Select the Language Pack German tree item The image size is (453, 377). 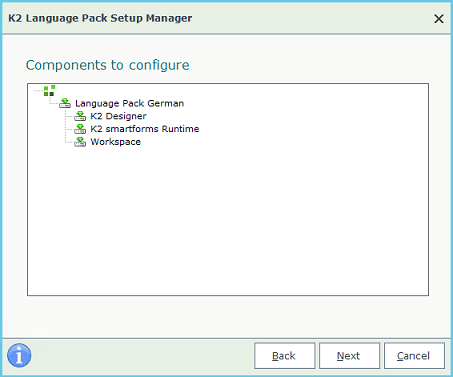[x=129, y=103]
